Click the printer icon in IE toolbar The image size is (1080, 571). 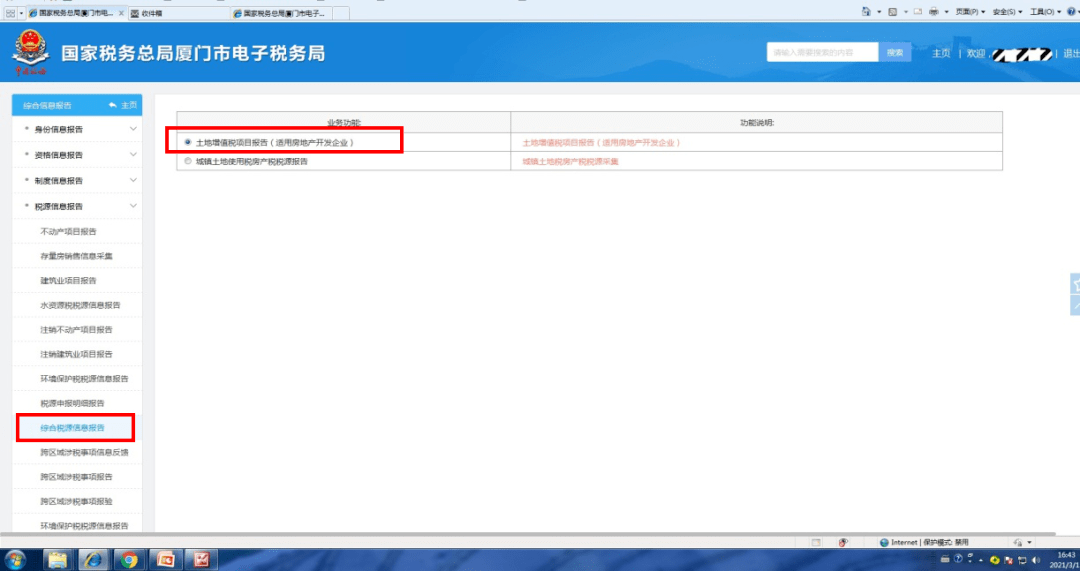[x=935, y=12]
